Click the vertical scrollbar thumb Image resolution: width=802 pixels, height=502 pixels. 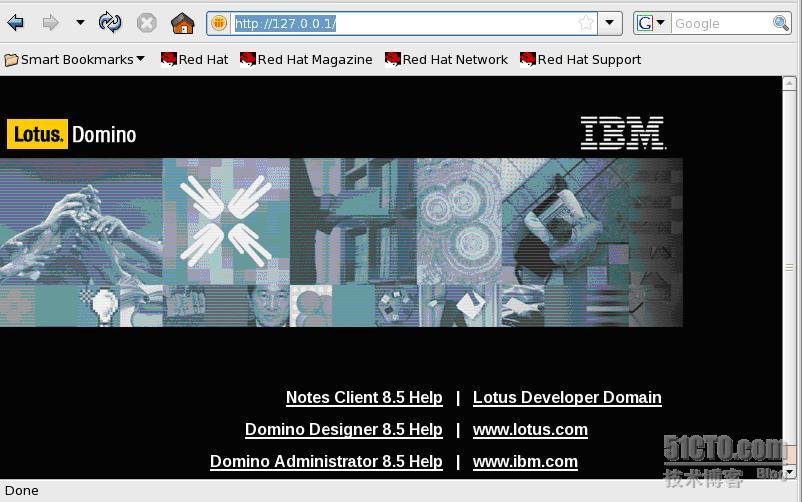(x=789, y=268)
